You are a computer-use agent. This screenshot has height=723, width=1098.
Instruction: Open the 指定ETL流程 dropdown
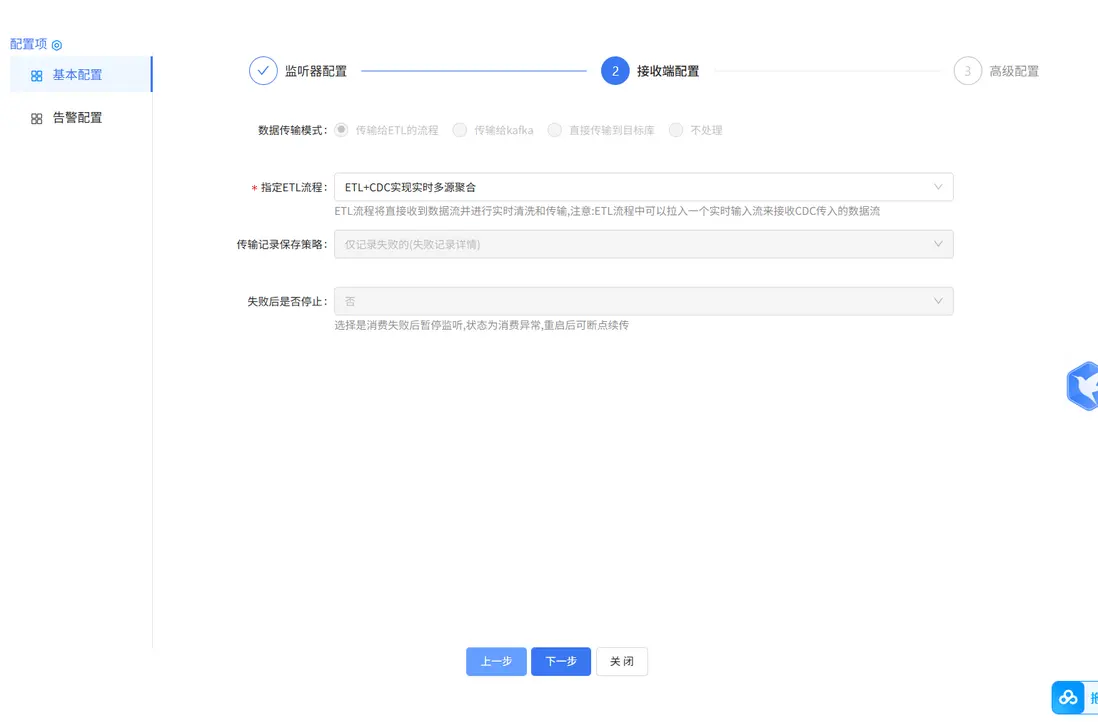pyautogui.click(x=938, y=187)
